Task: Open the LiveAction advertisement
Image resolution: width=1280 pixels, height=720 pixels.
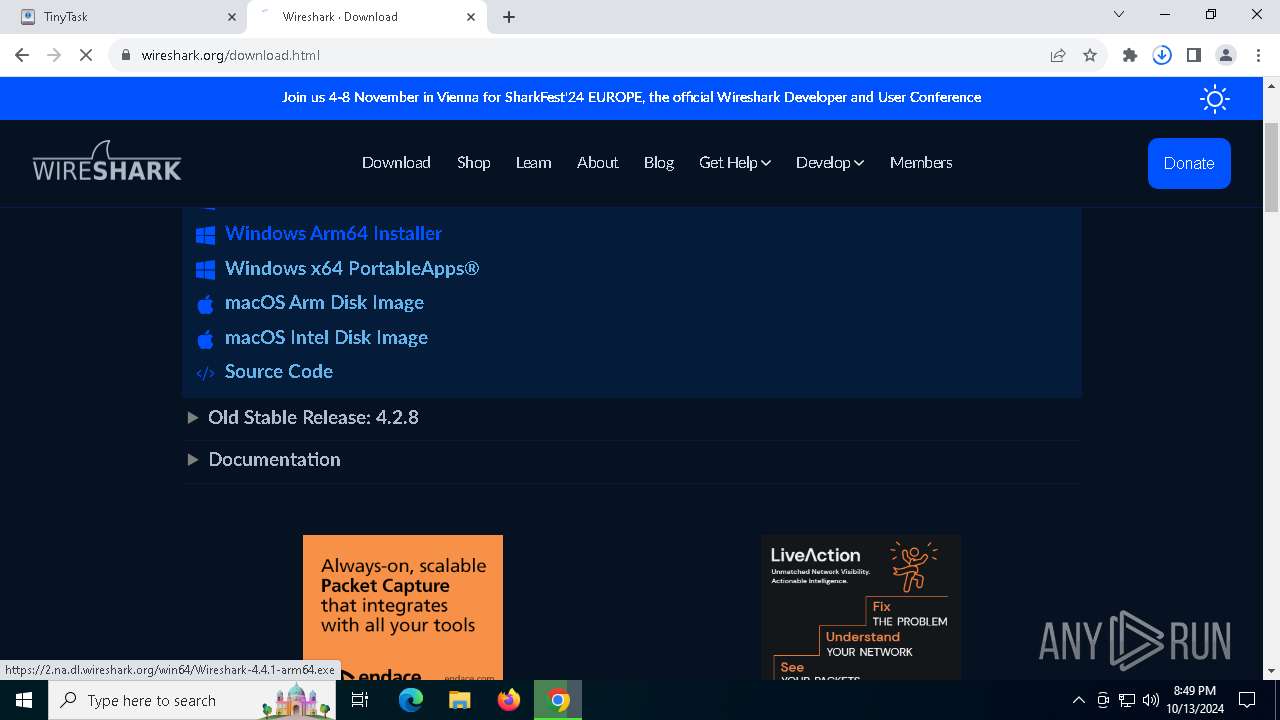Action: point(861,608)
